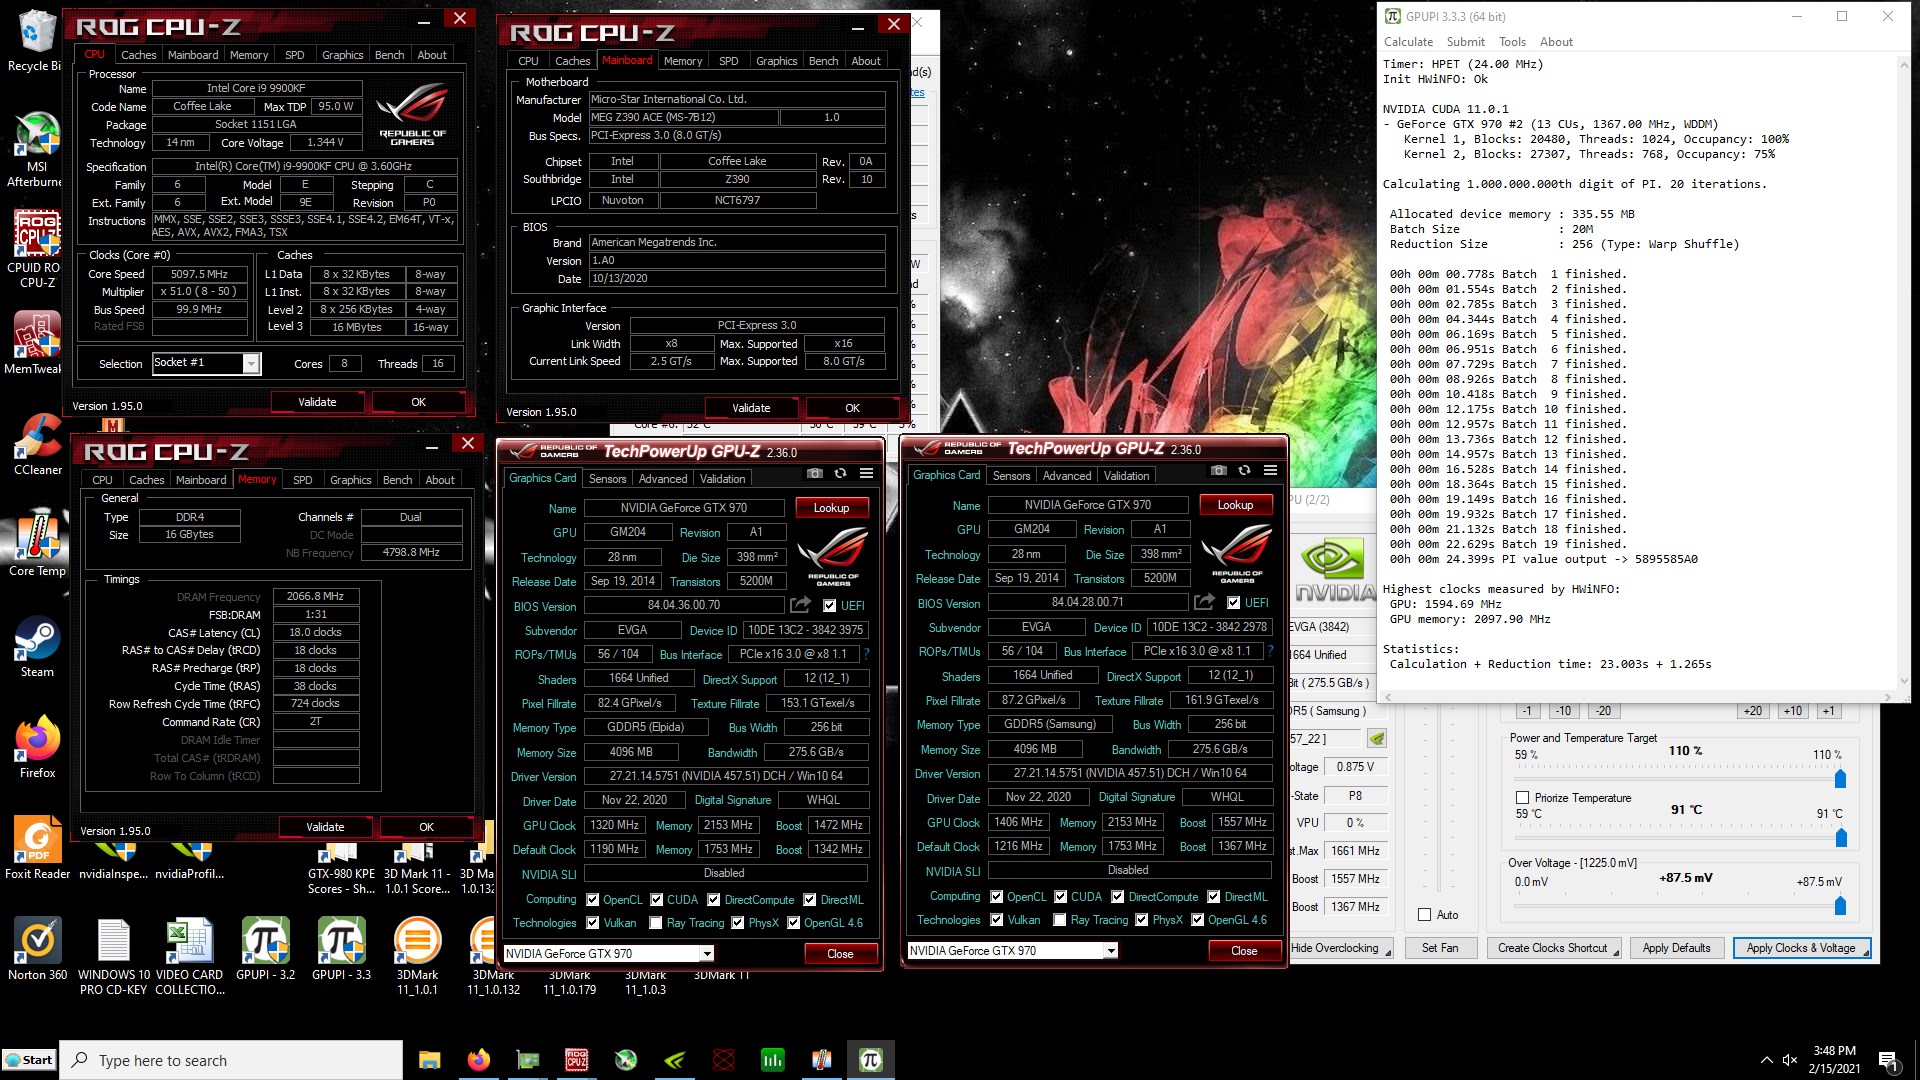This screenshot has height=1080, width=1920.
Task: Expand Create Clocks Shortcut button menu
Action: (x=1616, y=953)
